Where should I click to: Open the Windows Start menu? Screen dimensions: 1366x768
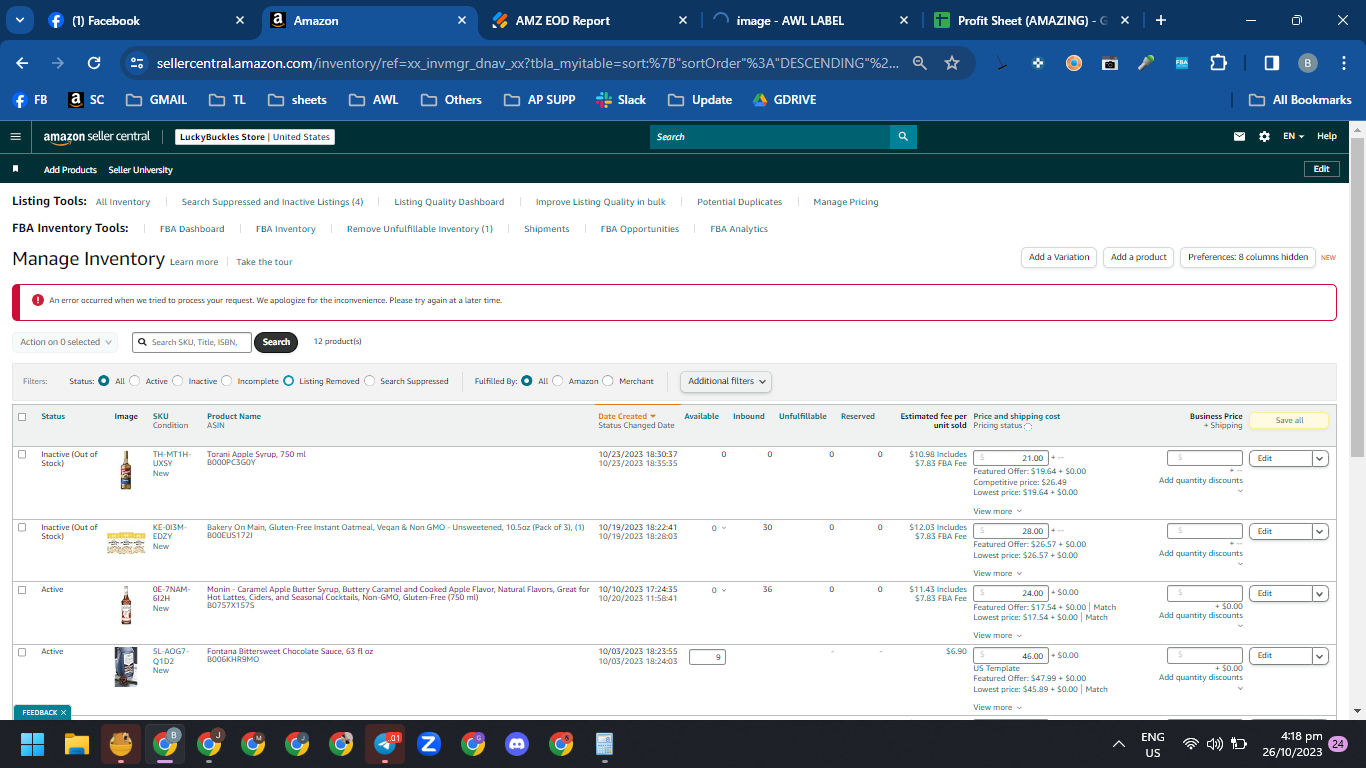pos(33,744)
